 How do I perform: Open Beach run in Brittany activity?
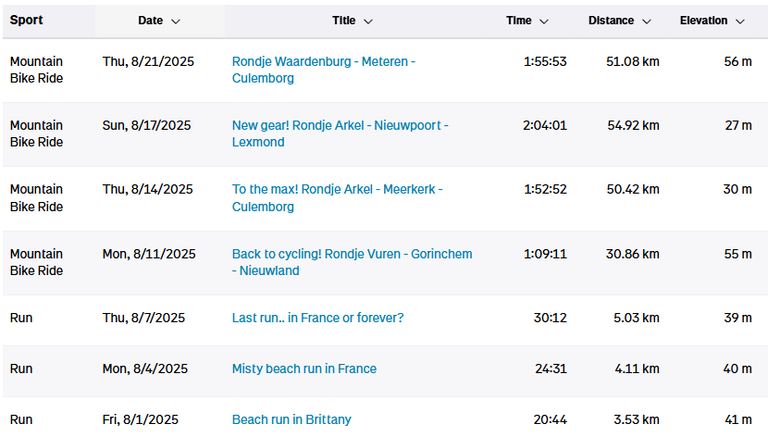pyautogui.click(x=291, y=419)
